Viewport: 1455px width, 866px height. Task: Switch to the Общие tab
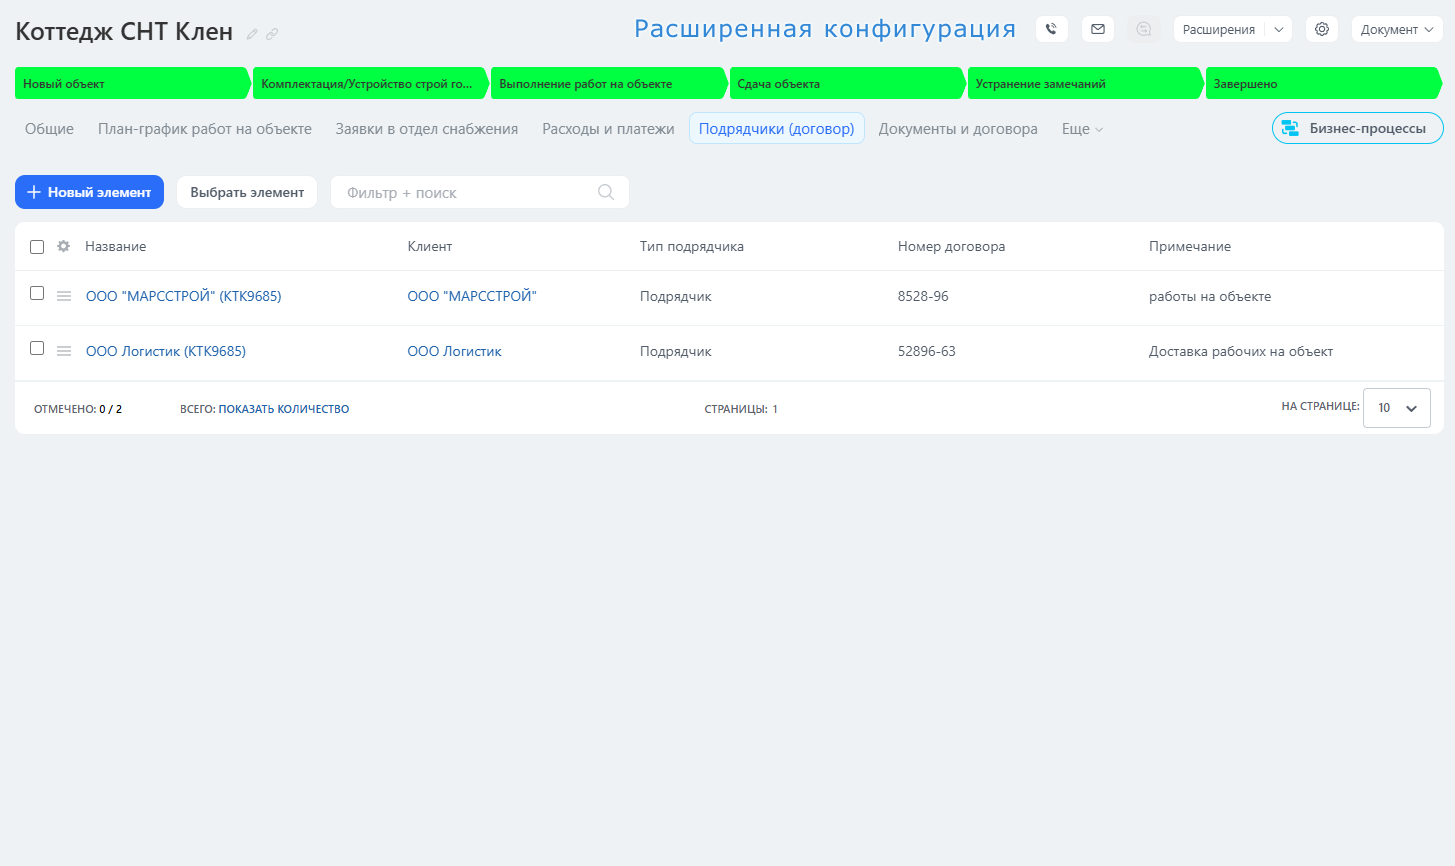49,129
